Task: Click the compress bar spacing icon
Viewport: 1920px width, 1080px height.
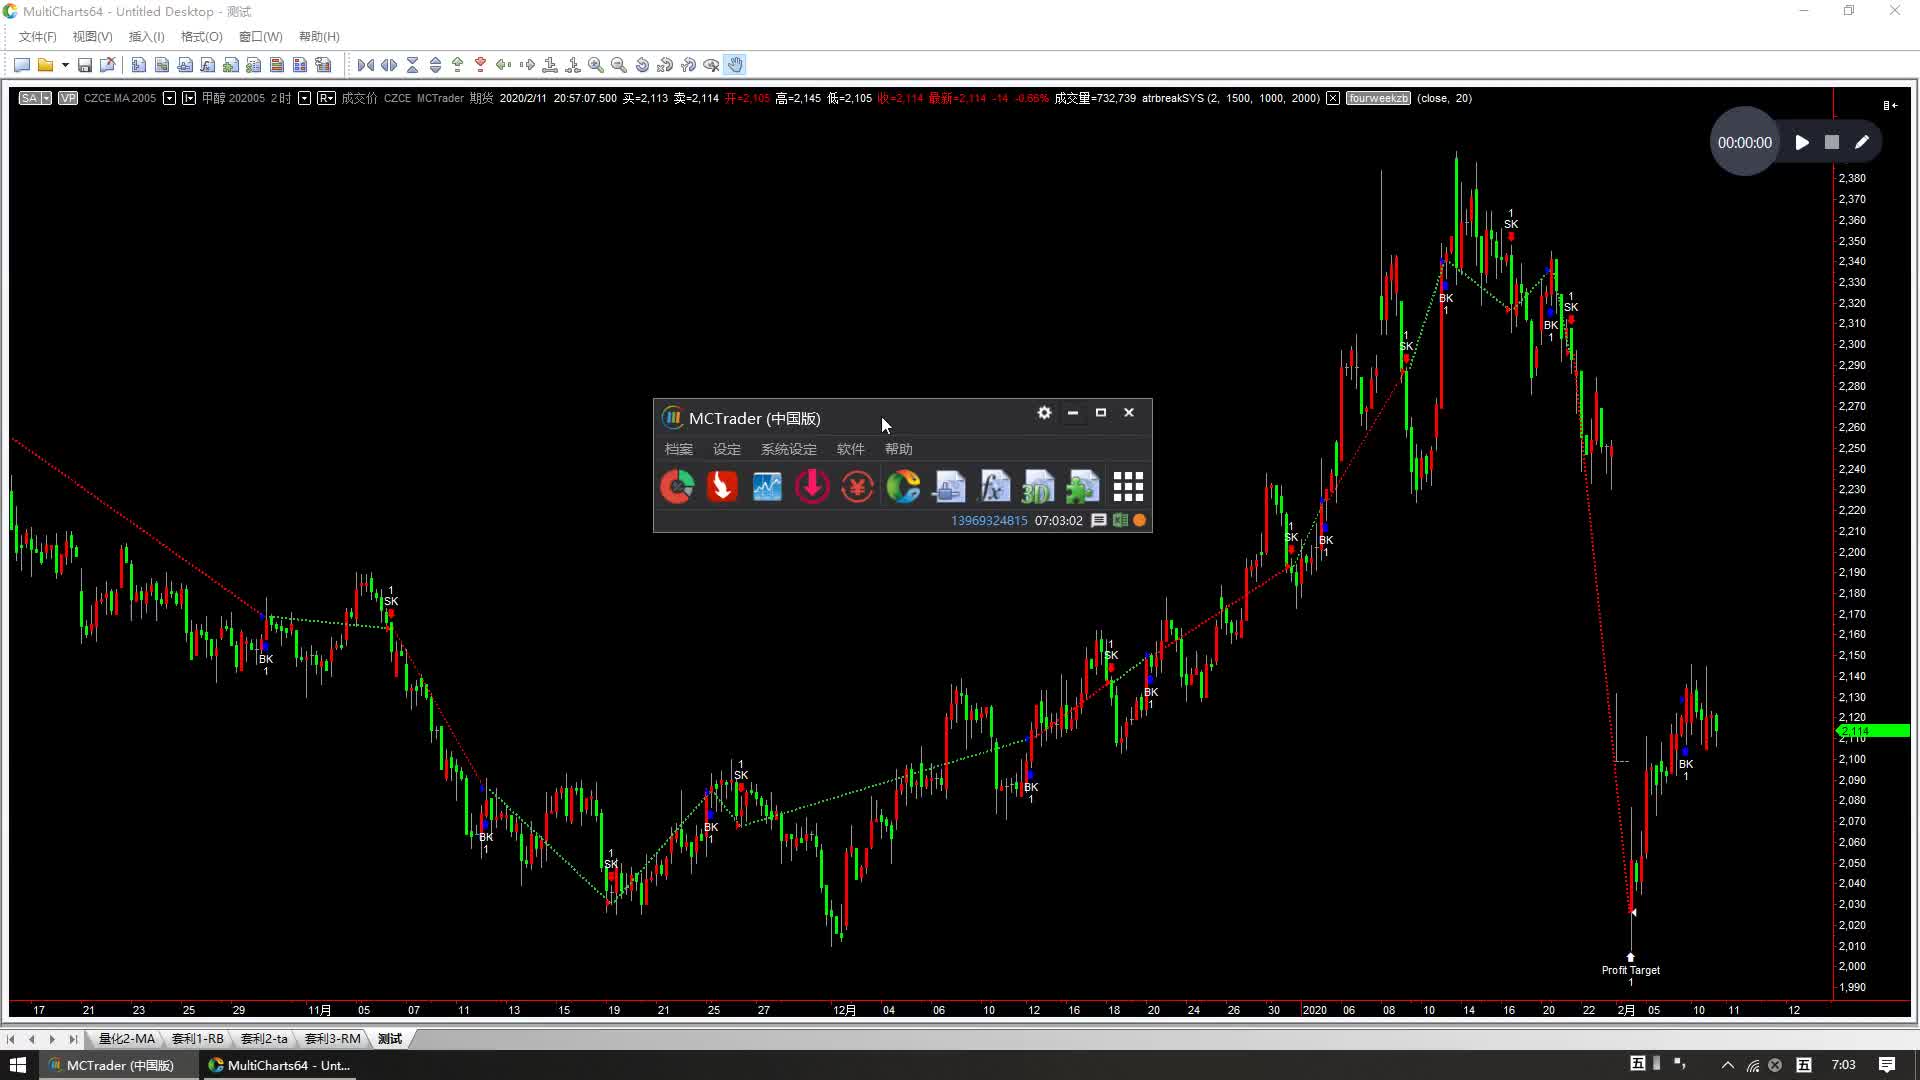Action: coord(366,65)
